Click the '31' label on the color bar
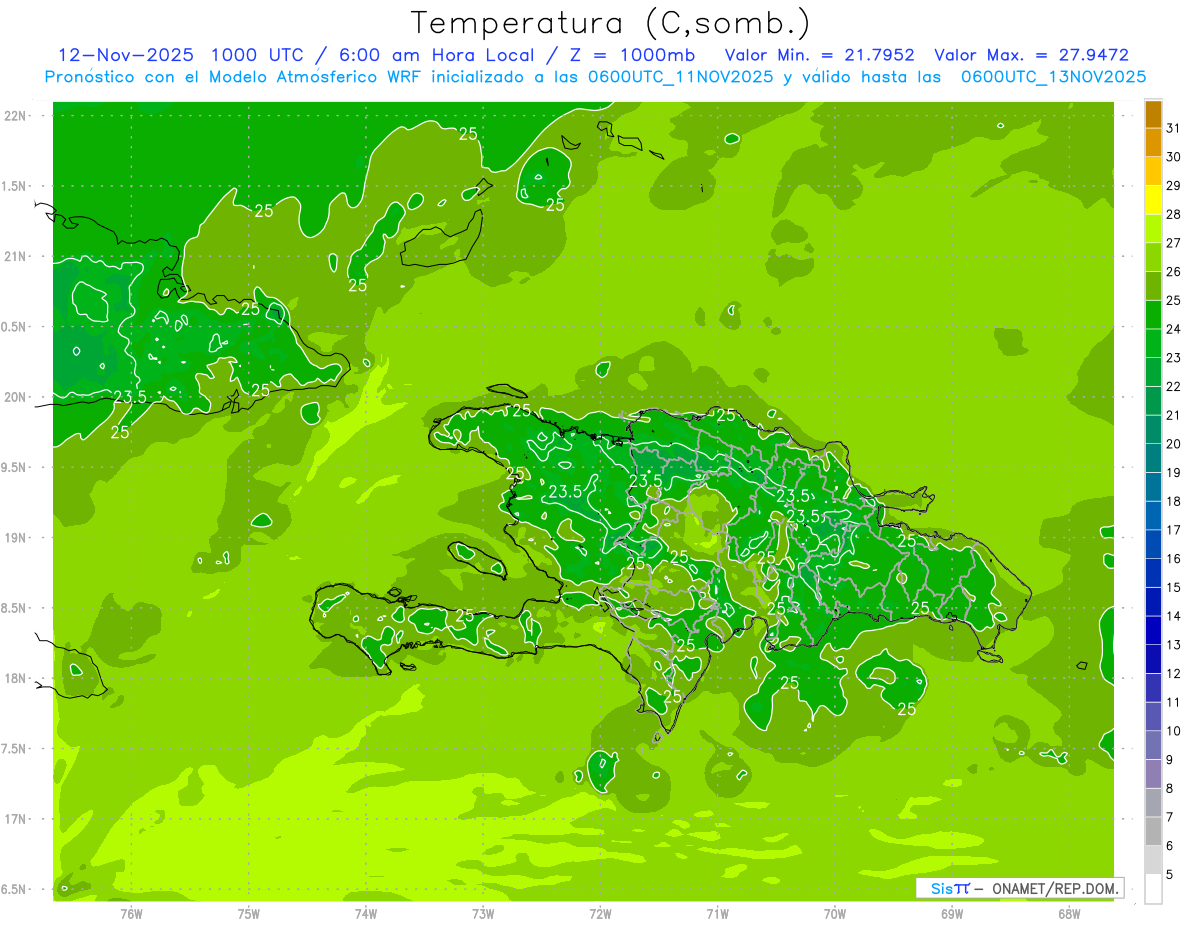 pos(1174,128)
